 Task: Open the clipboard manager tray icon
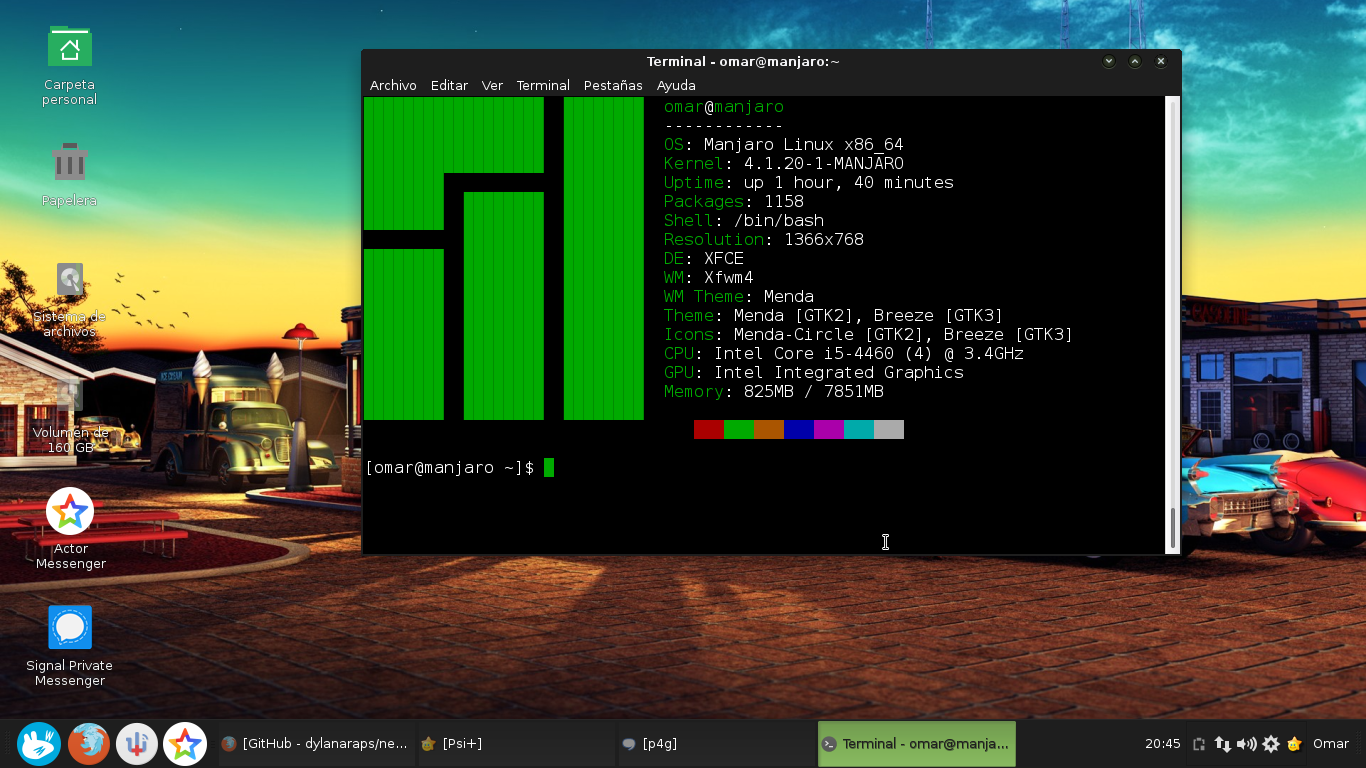[x=1199, y=744]
